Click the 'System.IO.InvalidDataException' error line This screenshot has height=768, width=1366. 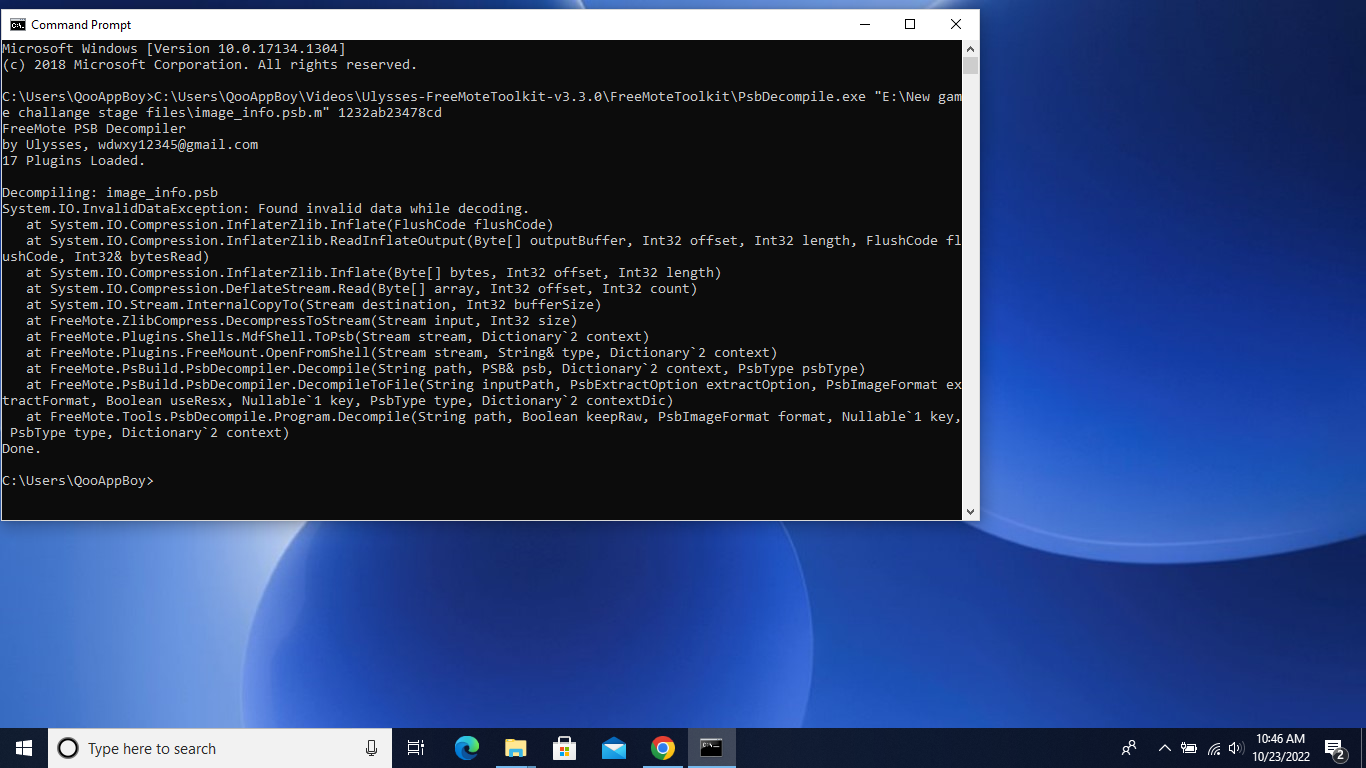(x=266, y=208)
